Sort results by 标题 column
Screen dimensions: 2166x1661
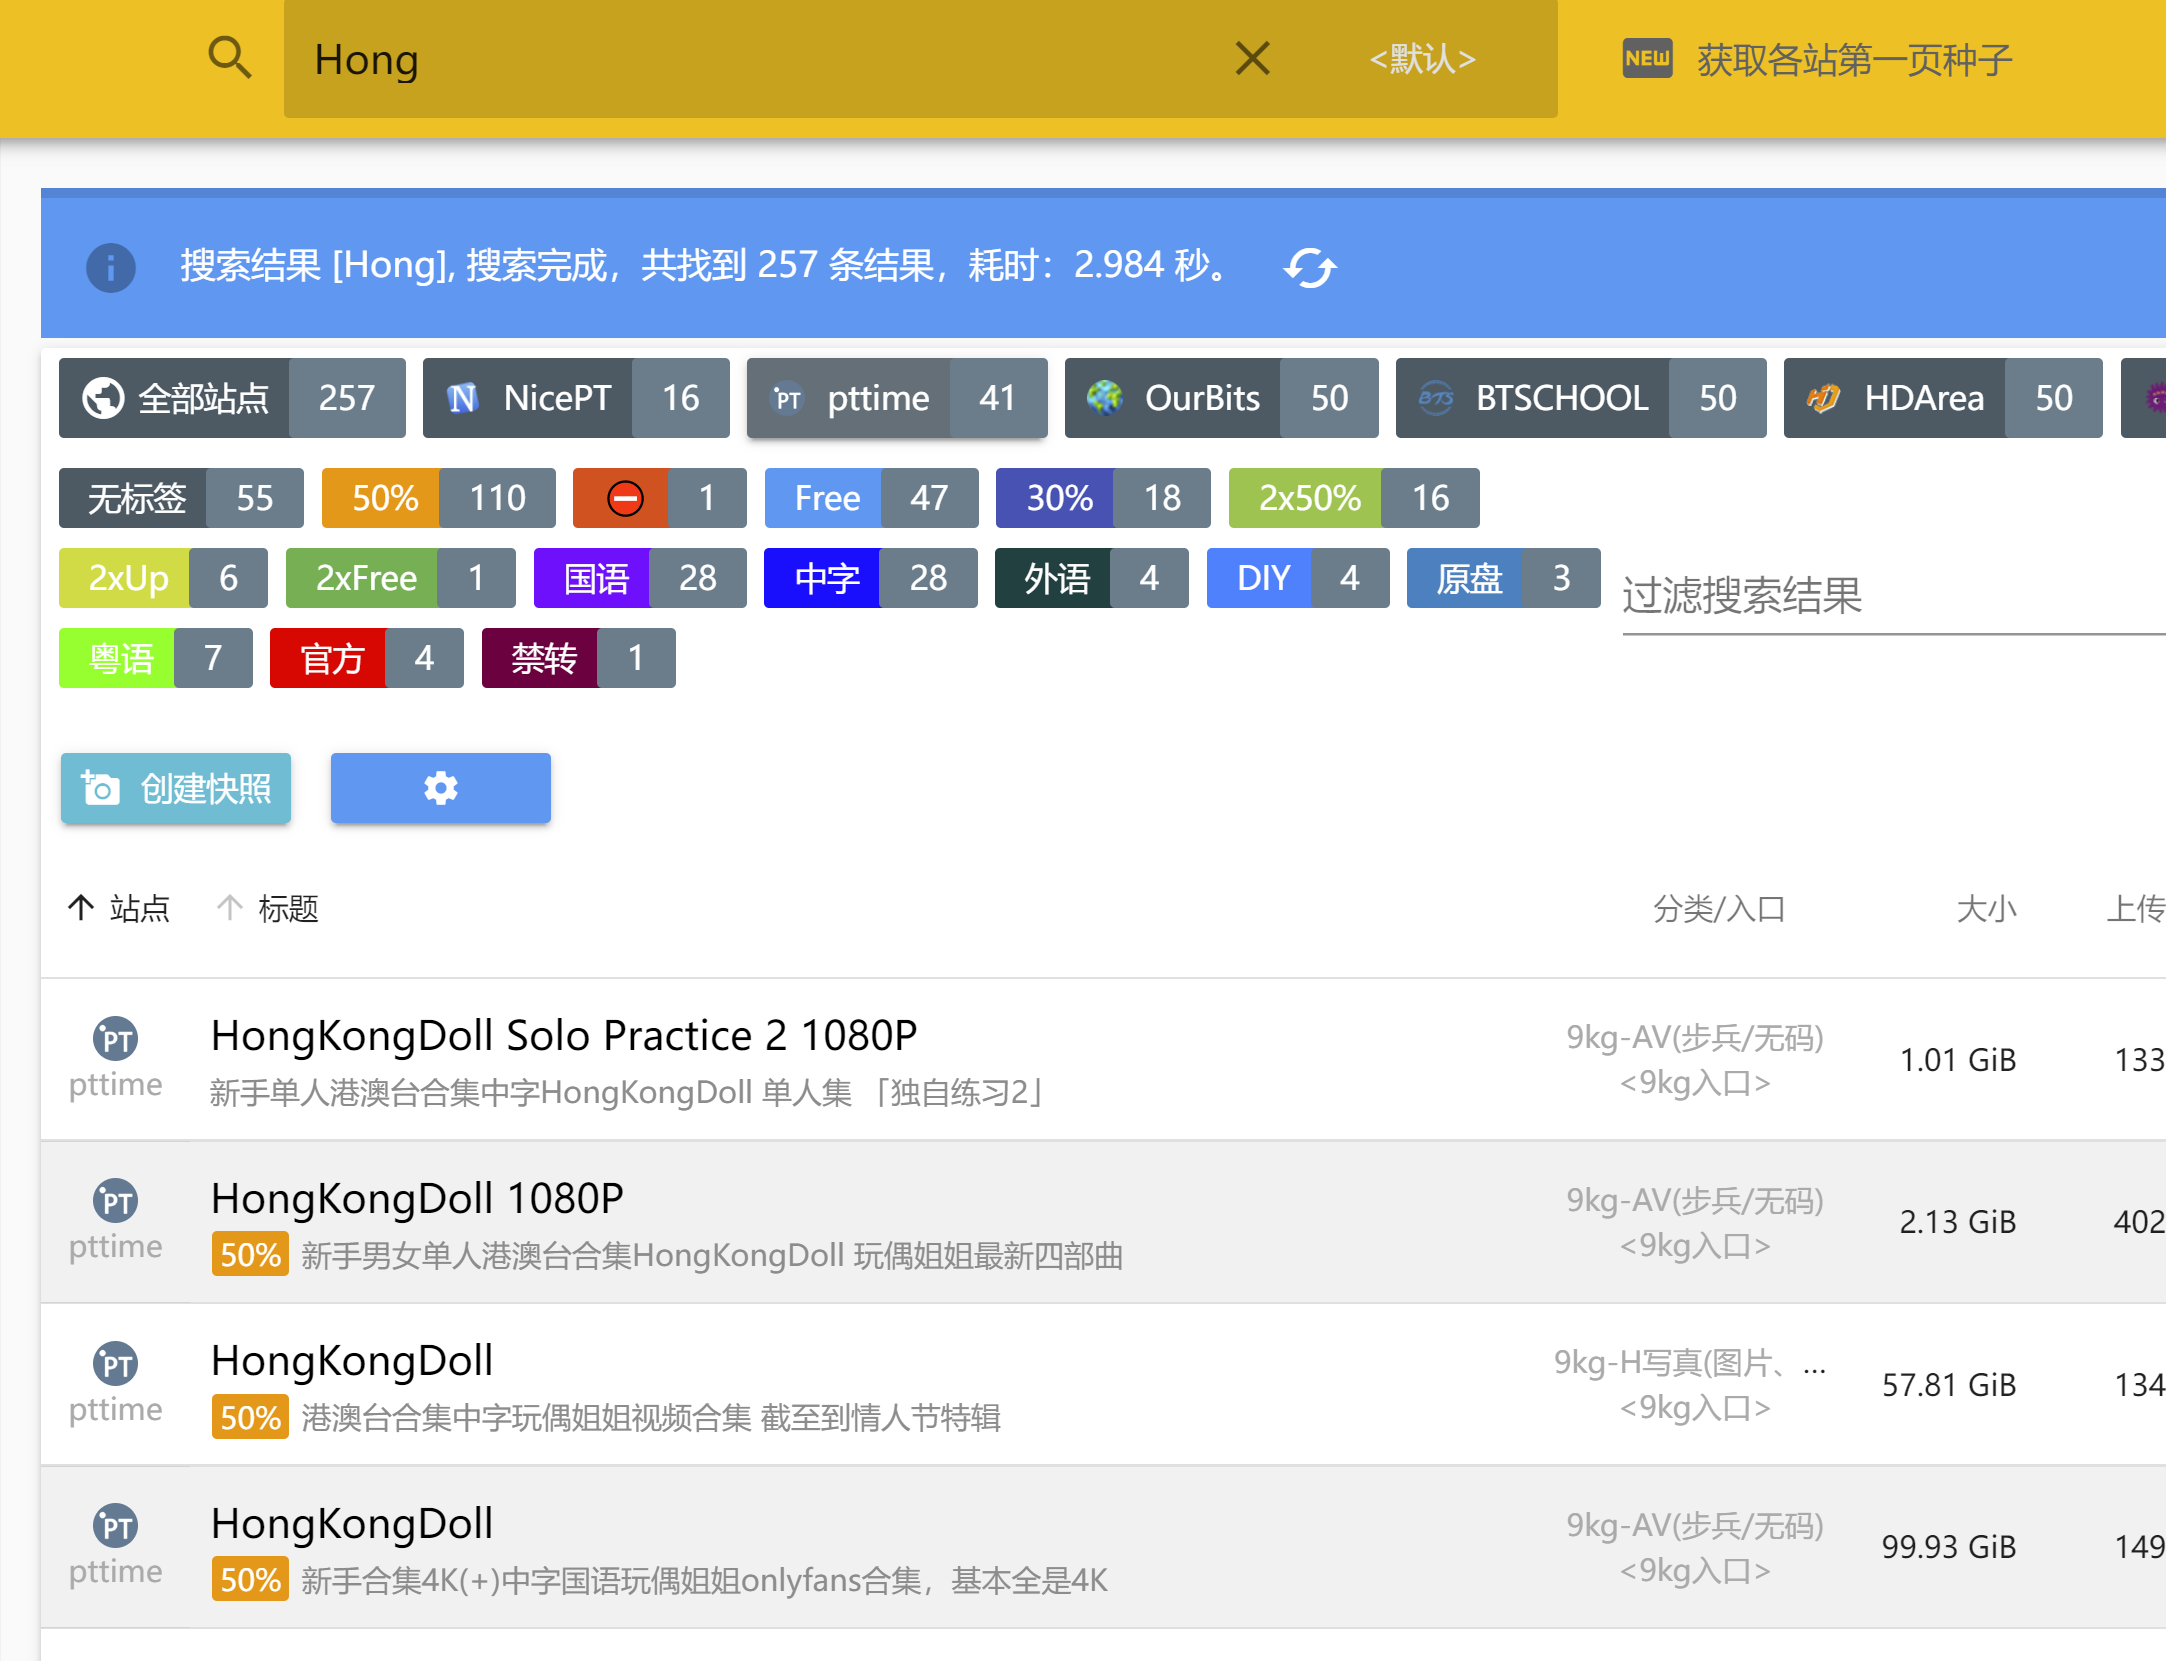click(287, 908)
